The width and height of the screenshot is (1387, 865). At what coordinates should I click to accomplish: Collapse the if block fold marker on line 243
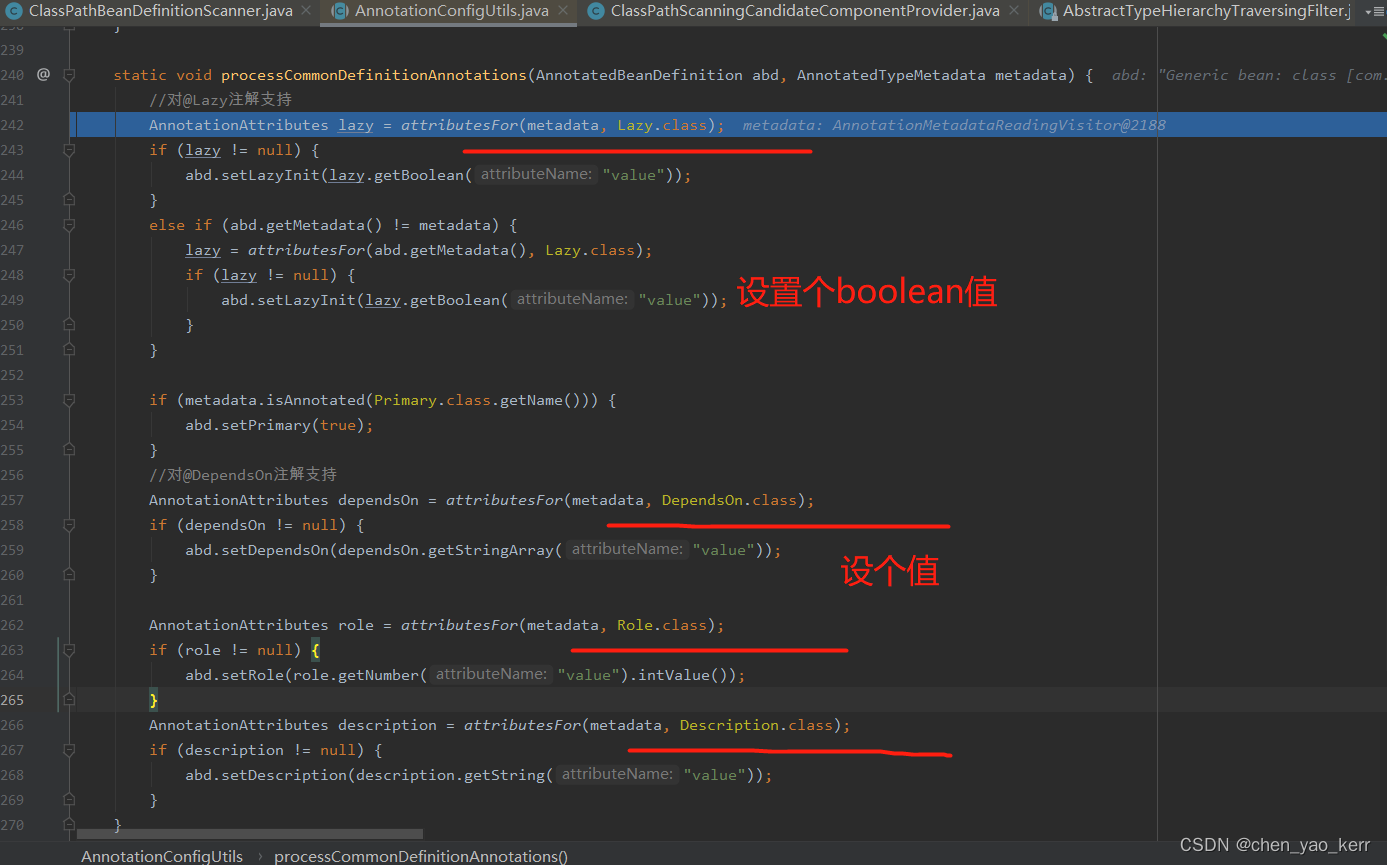pos(69,150)
